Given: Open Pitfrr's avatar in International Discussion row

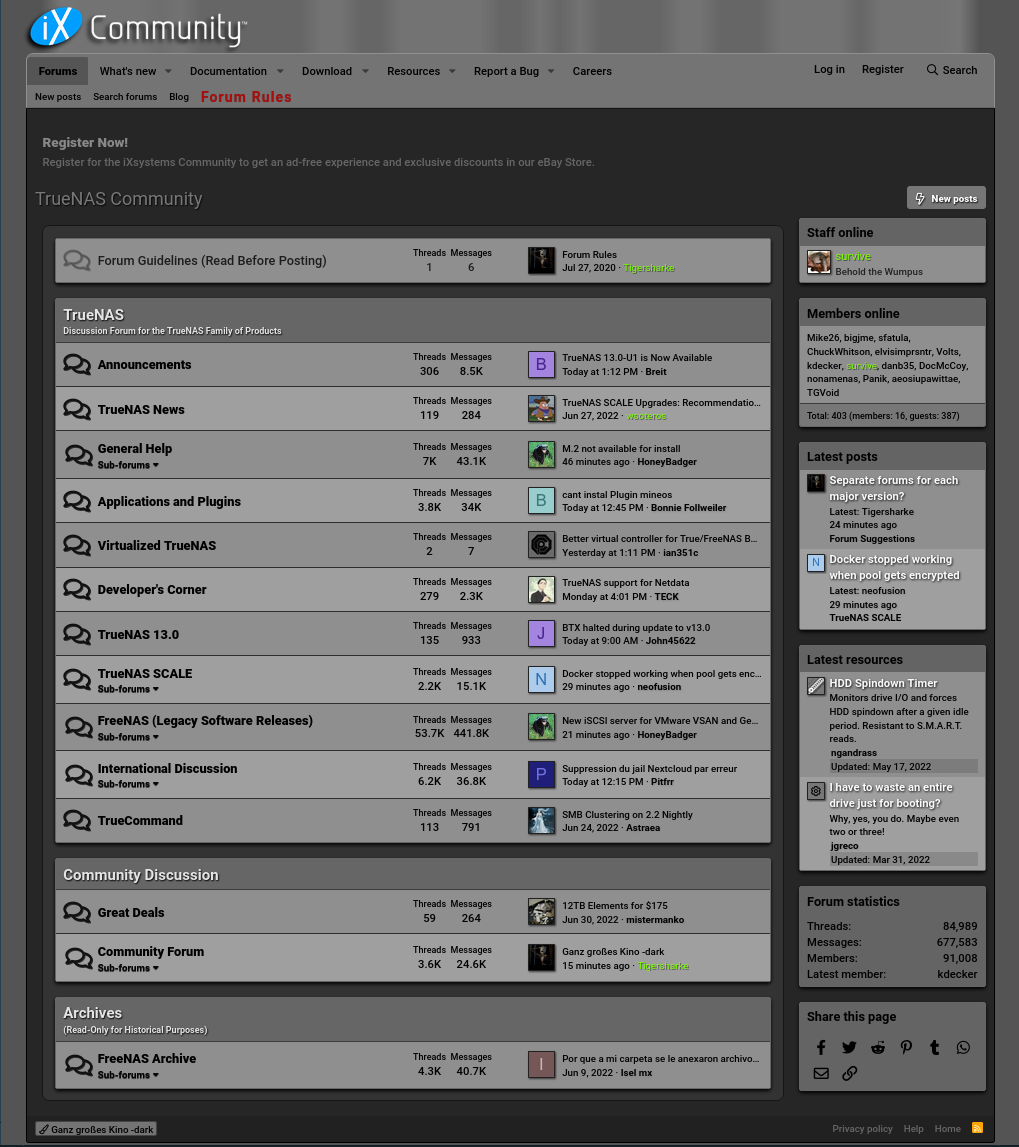Looking at the screenshot, I should 541,775.
